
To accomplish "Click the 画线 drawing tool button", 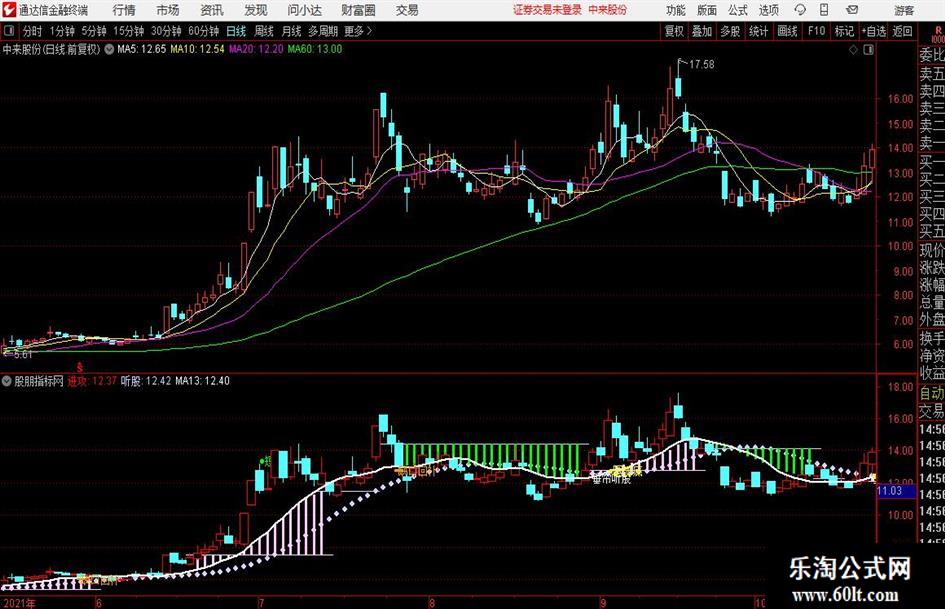I will (x=787, y=31).
